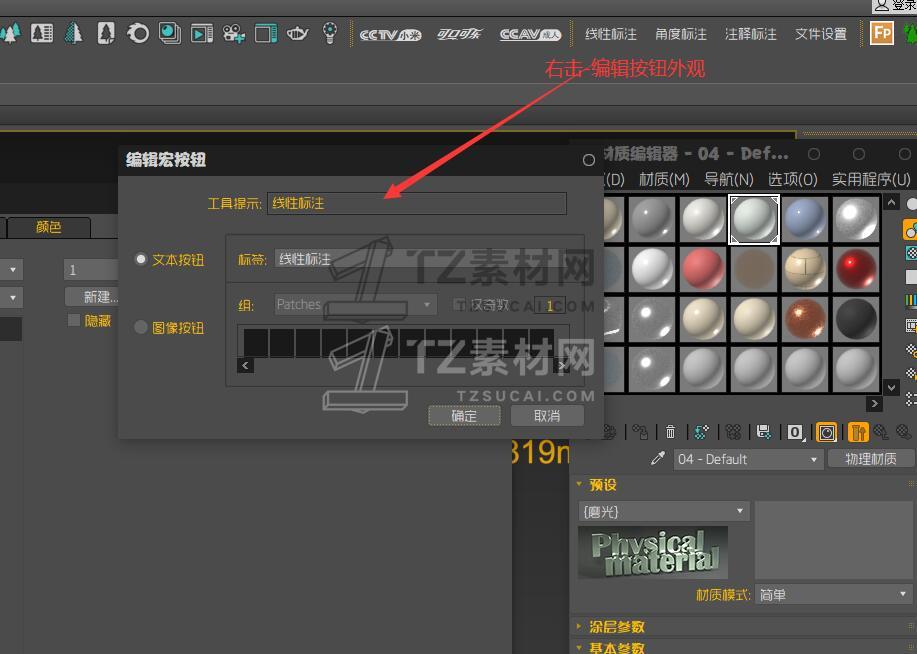Open the 导航(N) menu
The image size is (917, 654).
[x=728, y=179]
